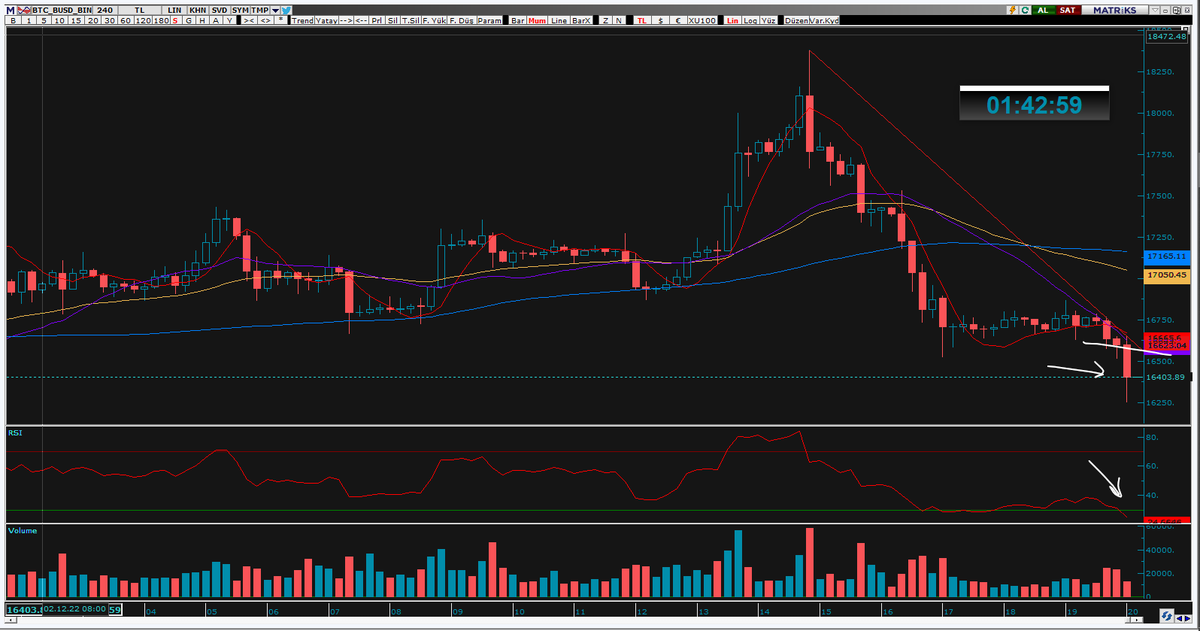Viewport: 1200px width, 631px height.
Task: Click the <> expand chart icon
Action: pyautogui.click(x=266, y=21)
